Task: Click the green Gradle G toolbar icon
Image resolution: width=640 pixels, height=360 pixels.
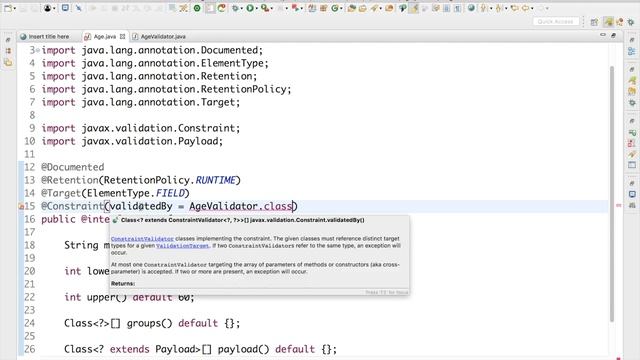Action: [x=335, y=8]
